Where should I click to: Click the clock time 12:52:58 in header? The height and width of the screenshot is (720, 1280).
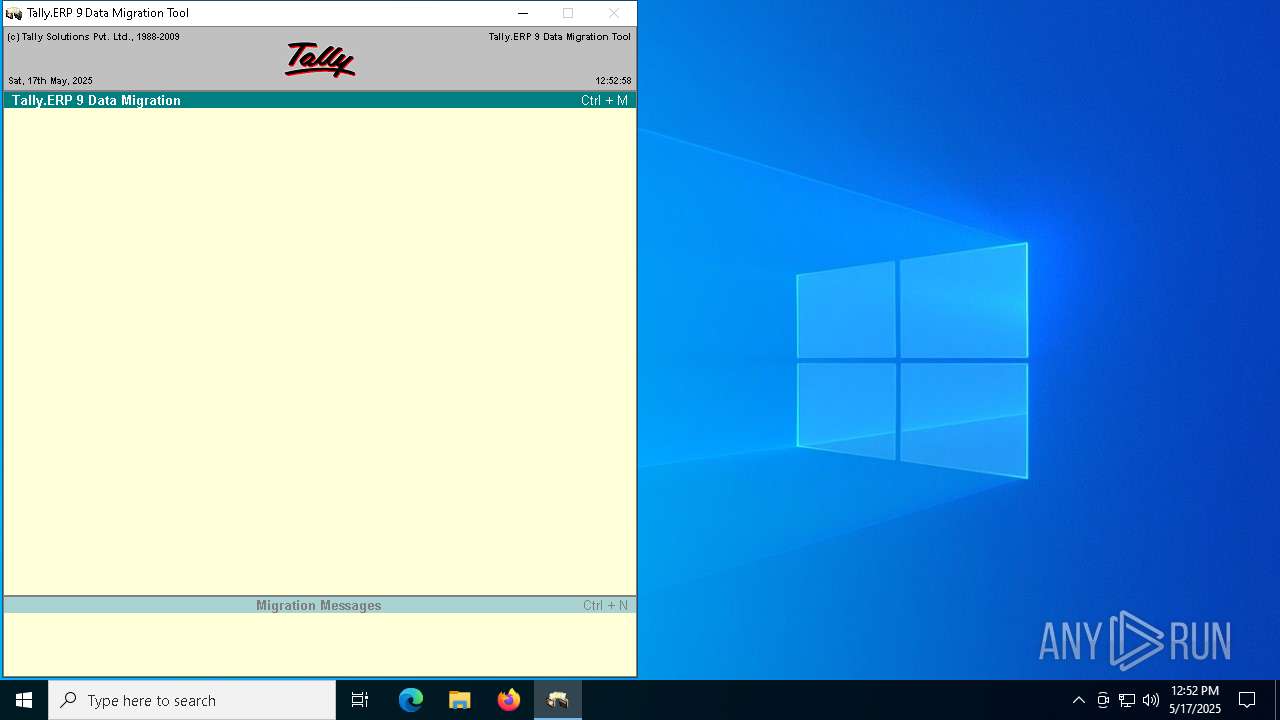(x=613, y=81)
